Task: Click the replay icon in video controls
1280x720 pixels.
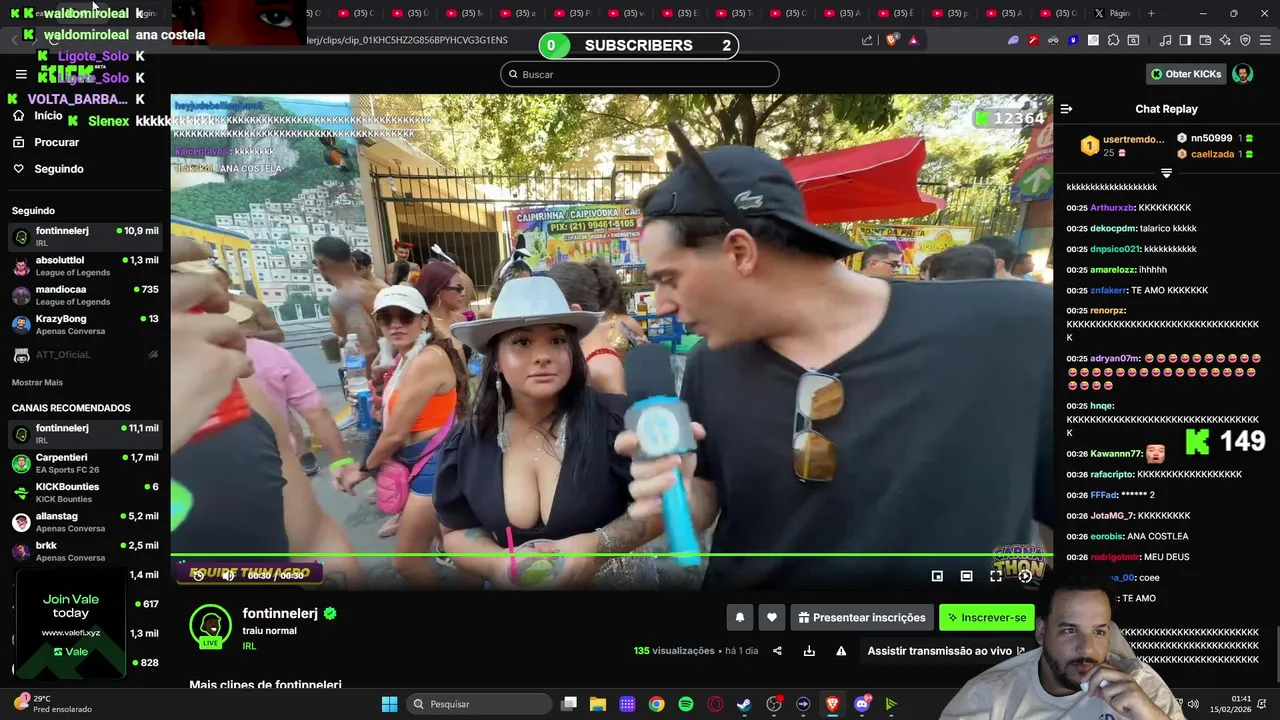Action: pyautogui.click(x=198, y=575)
